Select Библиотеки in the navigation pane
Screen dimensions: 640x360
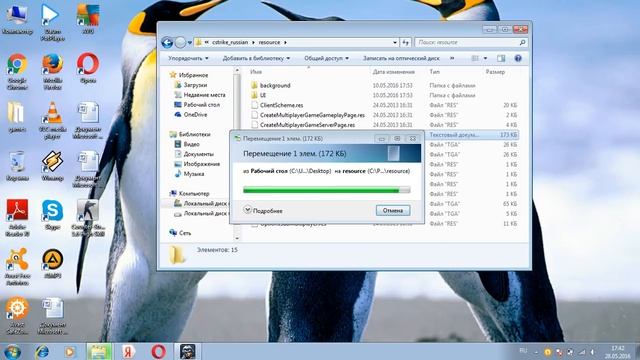pos(190,134)
